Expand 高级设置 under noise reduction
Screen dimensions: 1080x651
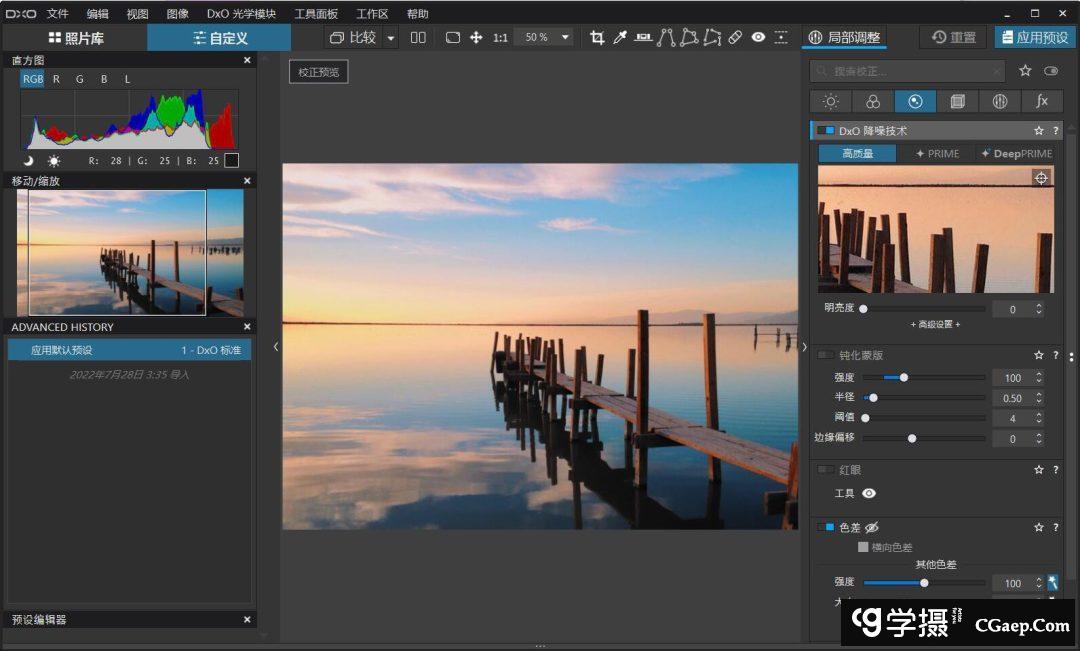[x=935, y=324]
